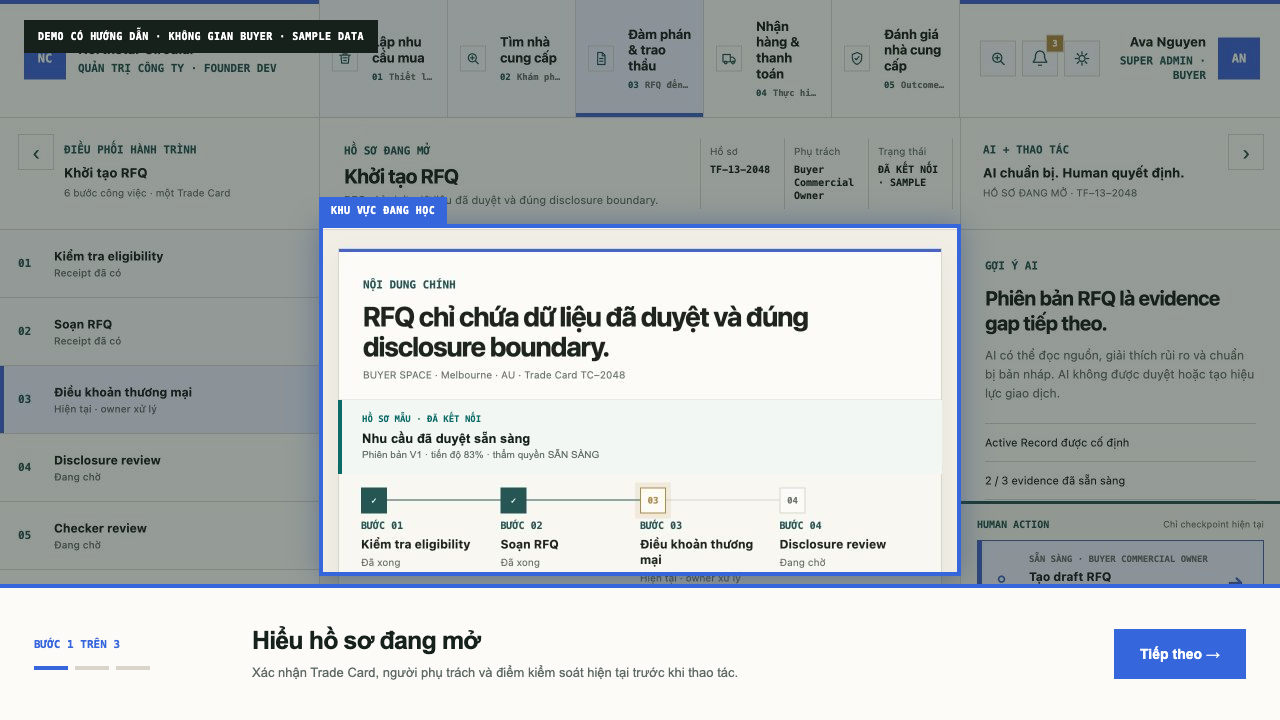This screenshot has width=1280, height=720.
Task: Open the AN user avatar menu
Action: click(x=1239, y=58)
